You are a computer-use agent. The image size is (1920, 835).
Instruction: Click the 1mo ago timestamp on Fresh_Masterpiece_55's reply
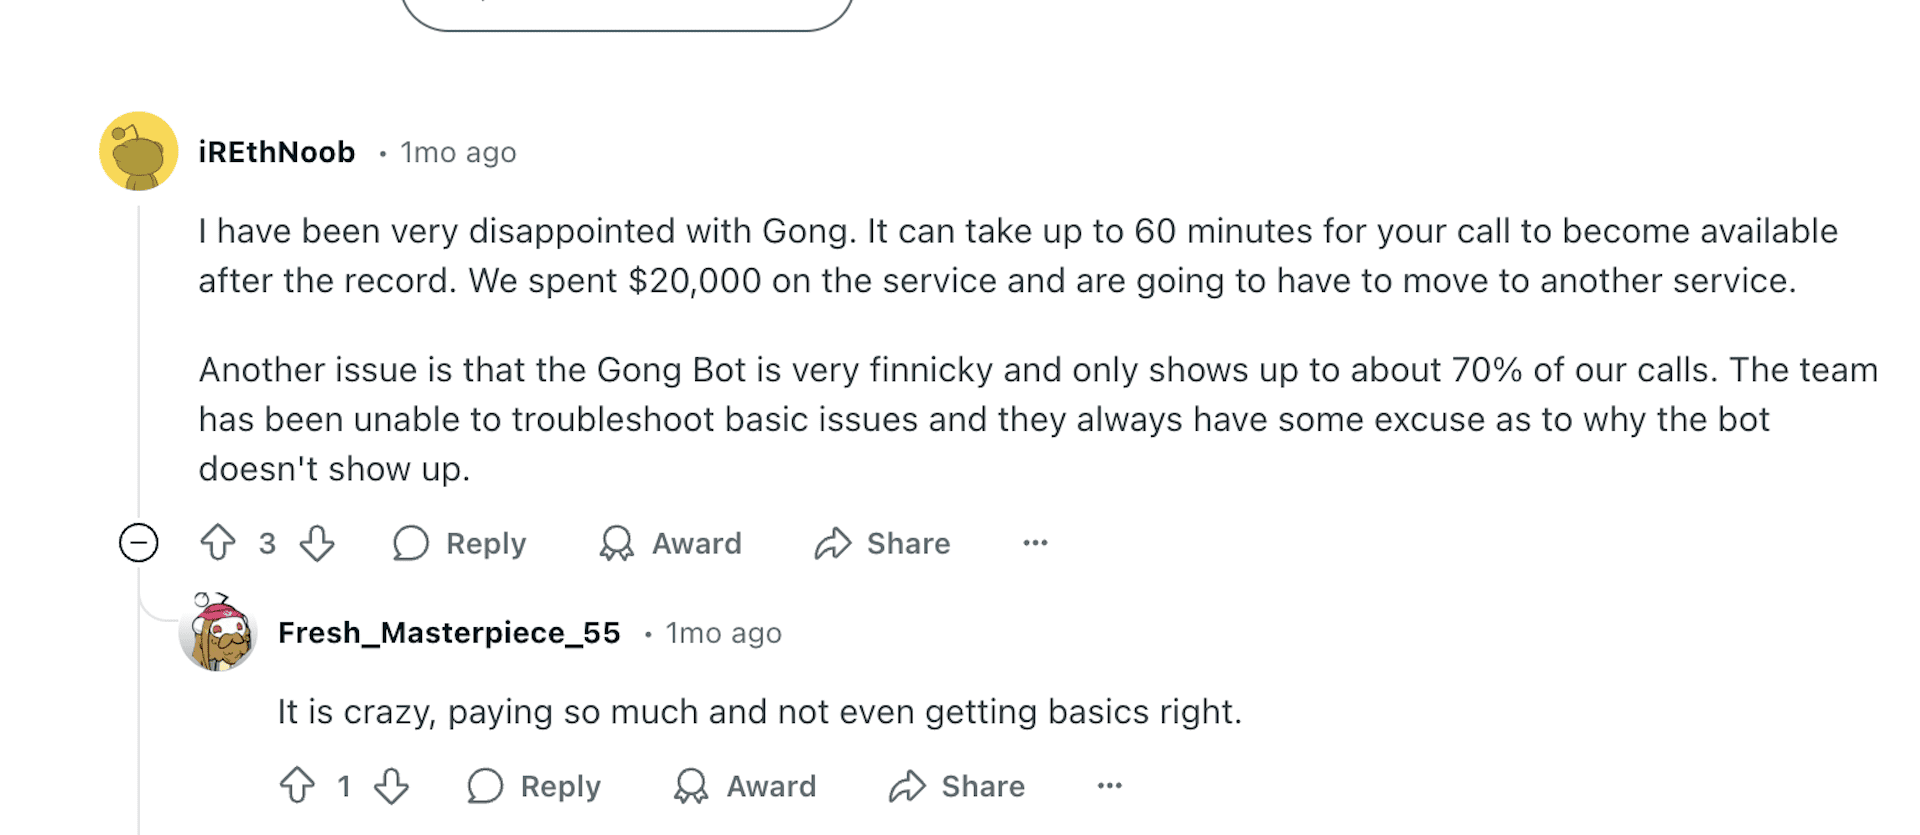click(723, 634)
